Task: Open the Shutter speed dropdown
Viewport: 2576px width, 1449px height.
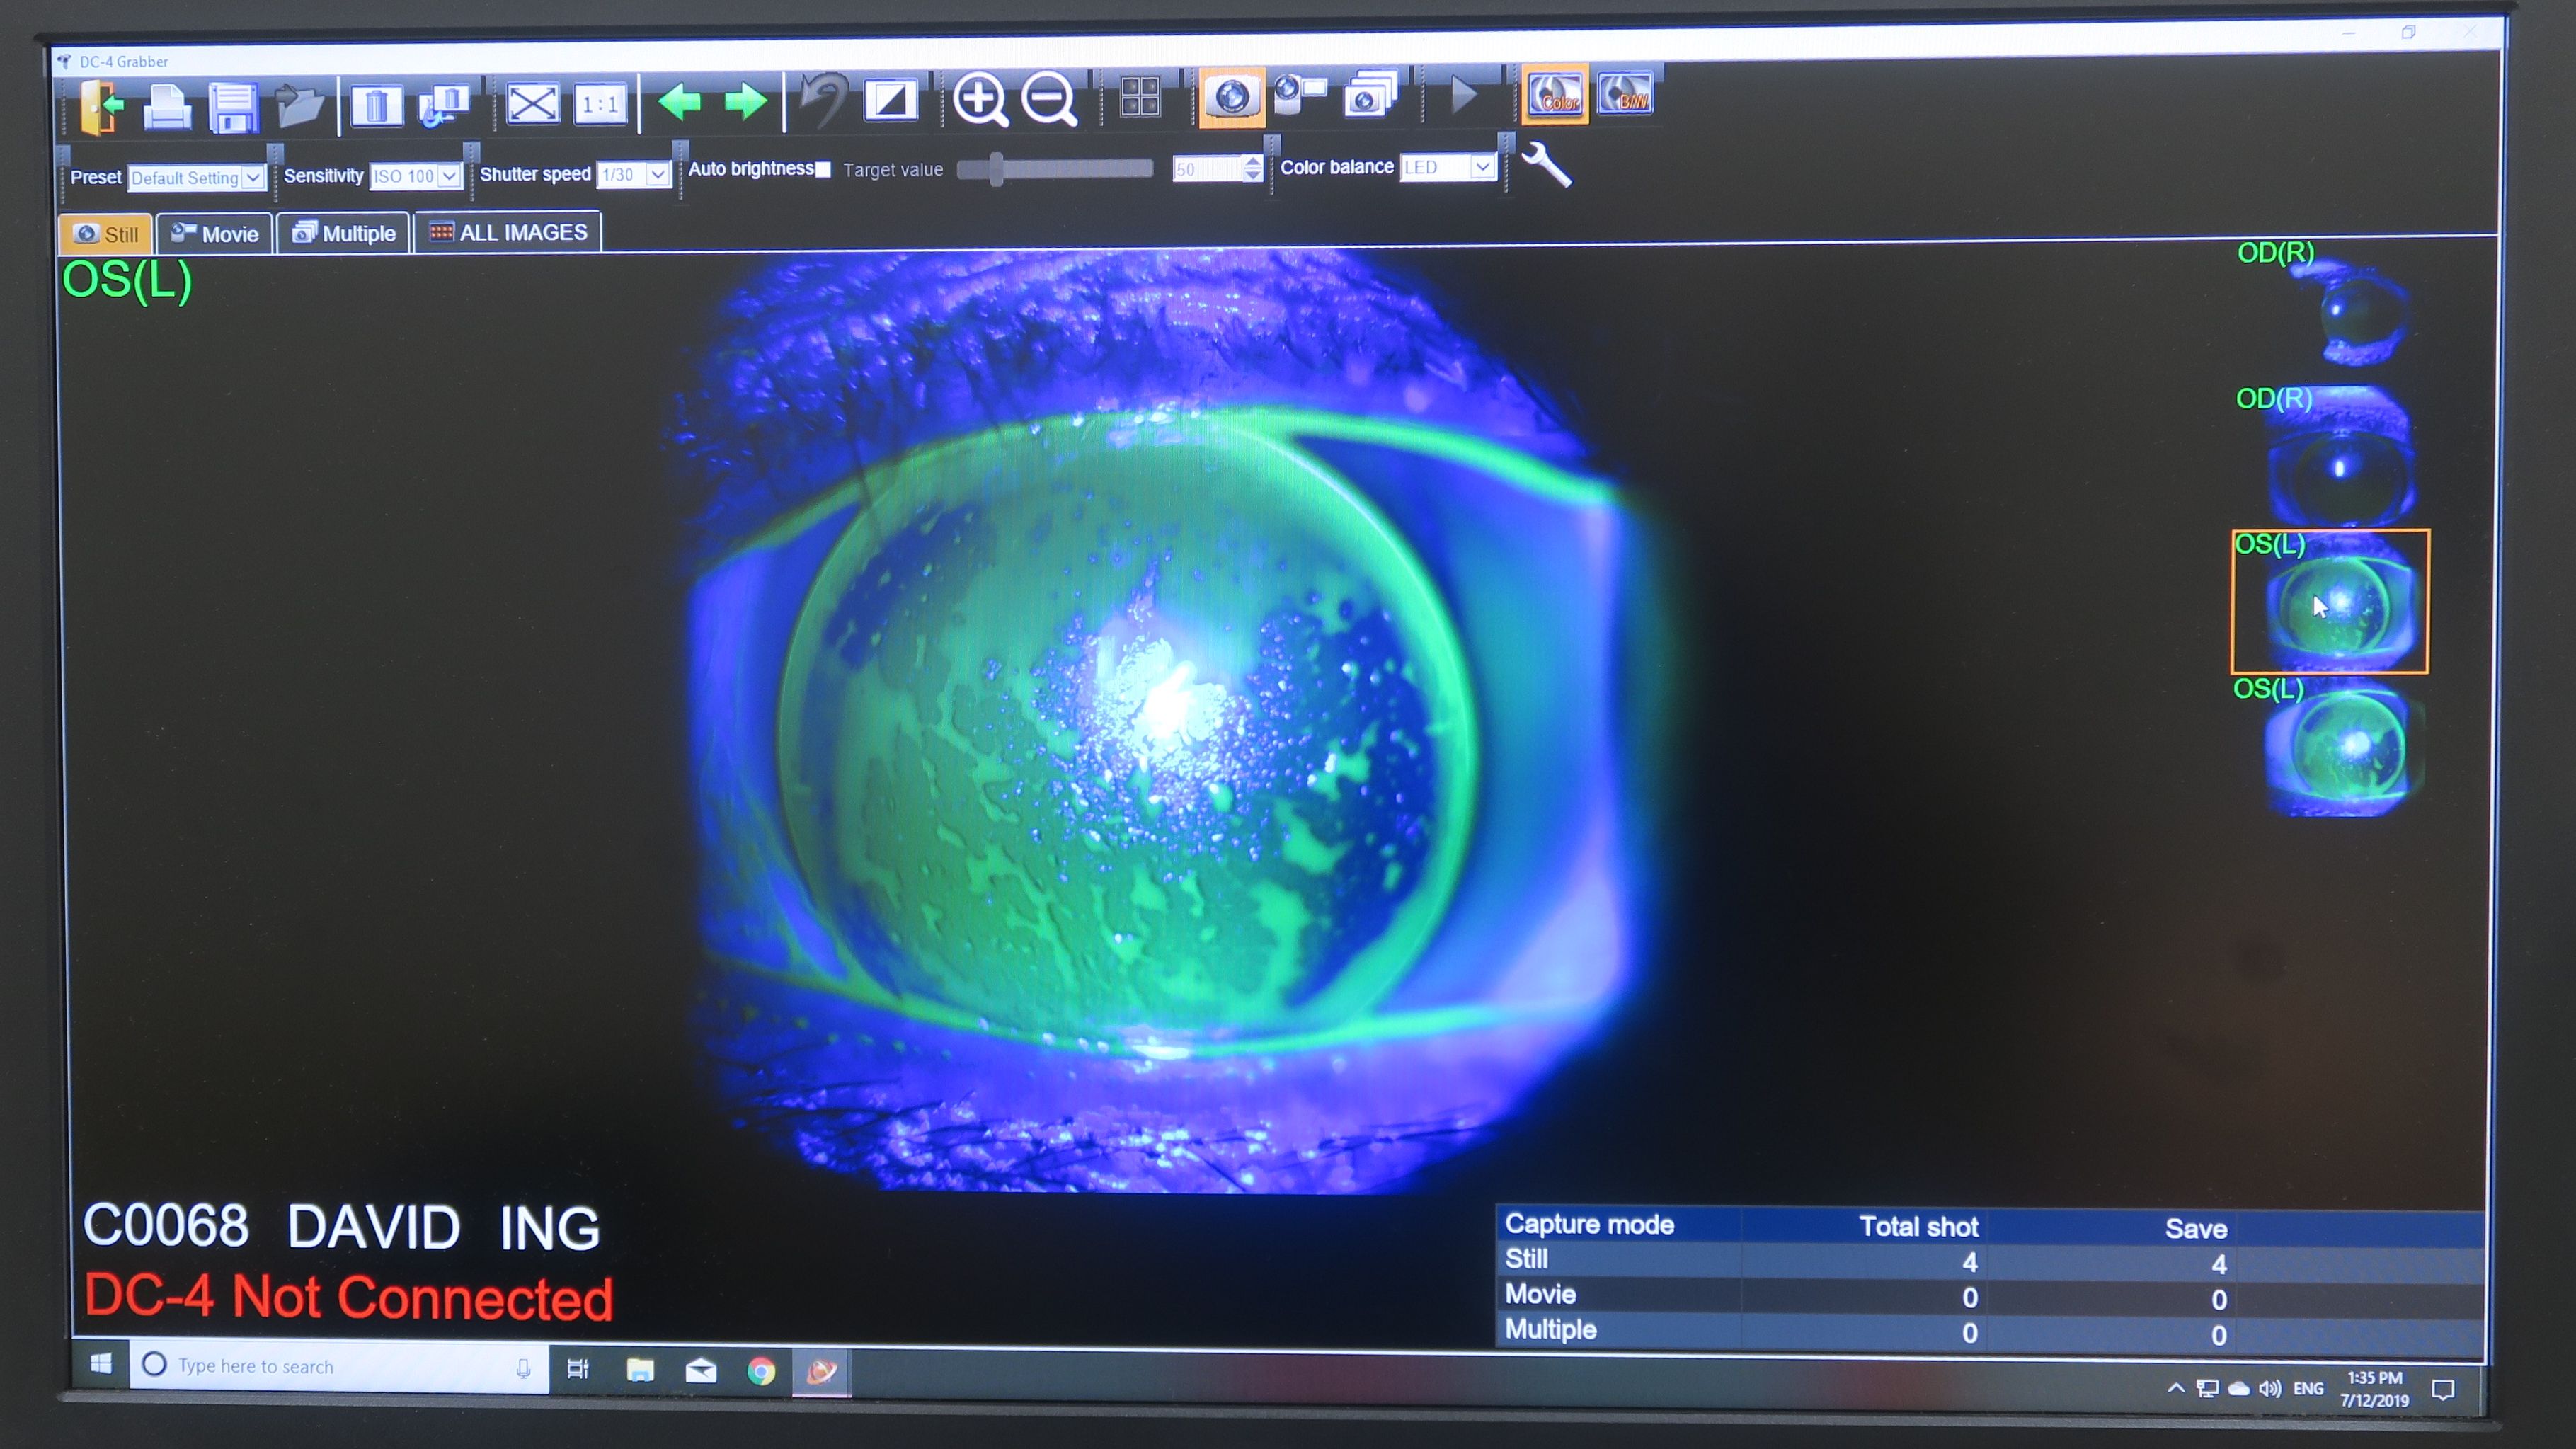Action: pyautogui.click(x=634, y=174)
